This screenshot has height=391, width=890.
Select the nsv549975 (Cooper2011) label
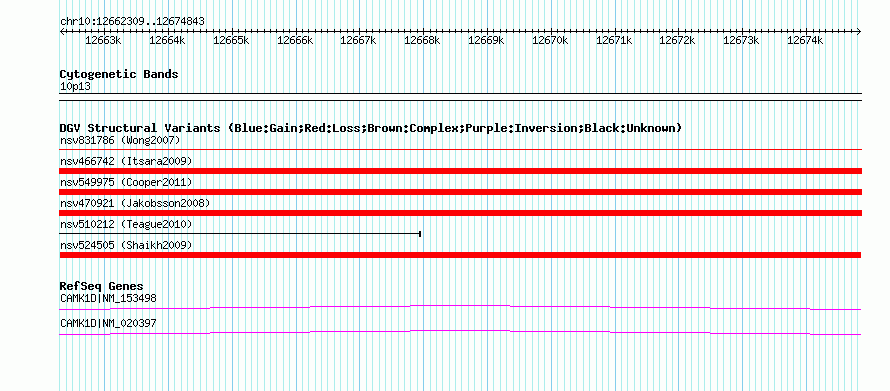coord(126,182)
